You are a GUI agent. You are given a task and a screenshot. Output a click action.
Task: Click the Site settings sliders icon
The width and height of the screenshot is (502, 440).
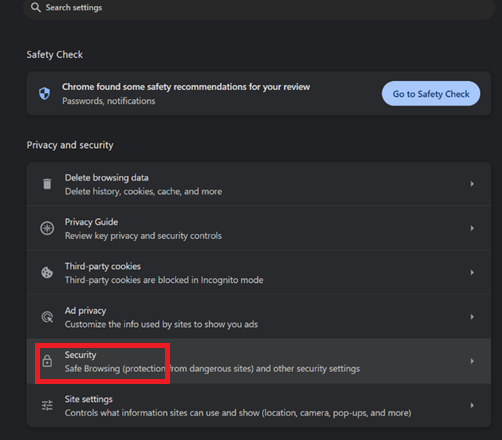47,405
